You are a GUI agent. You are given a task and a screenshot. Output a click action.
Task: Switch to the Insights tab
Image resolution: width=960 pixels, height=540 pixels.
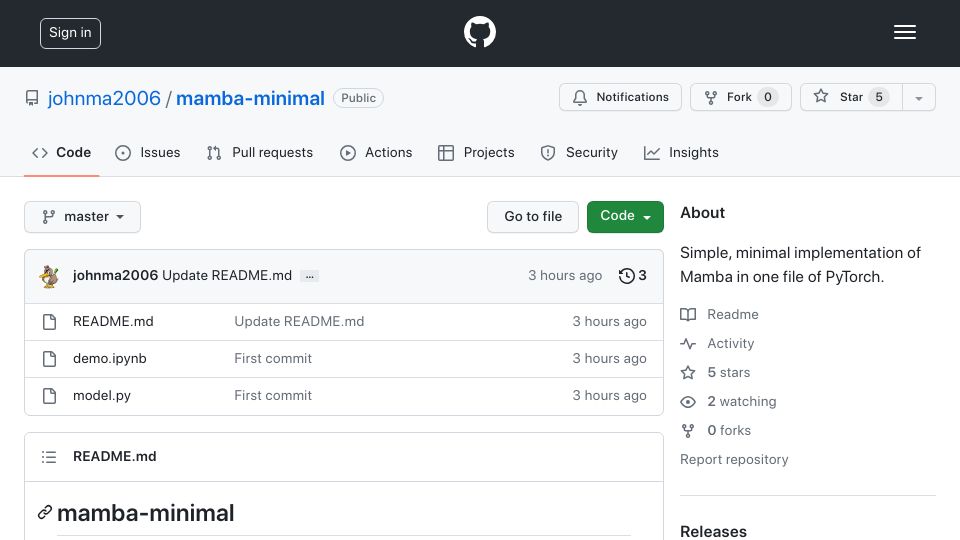(681, 152)
